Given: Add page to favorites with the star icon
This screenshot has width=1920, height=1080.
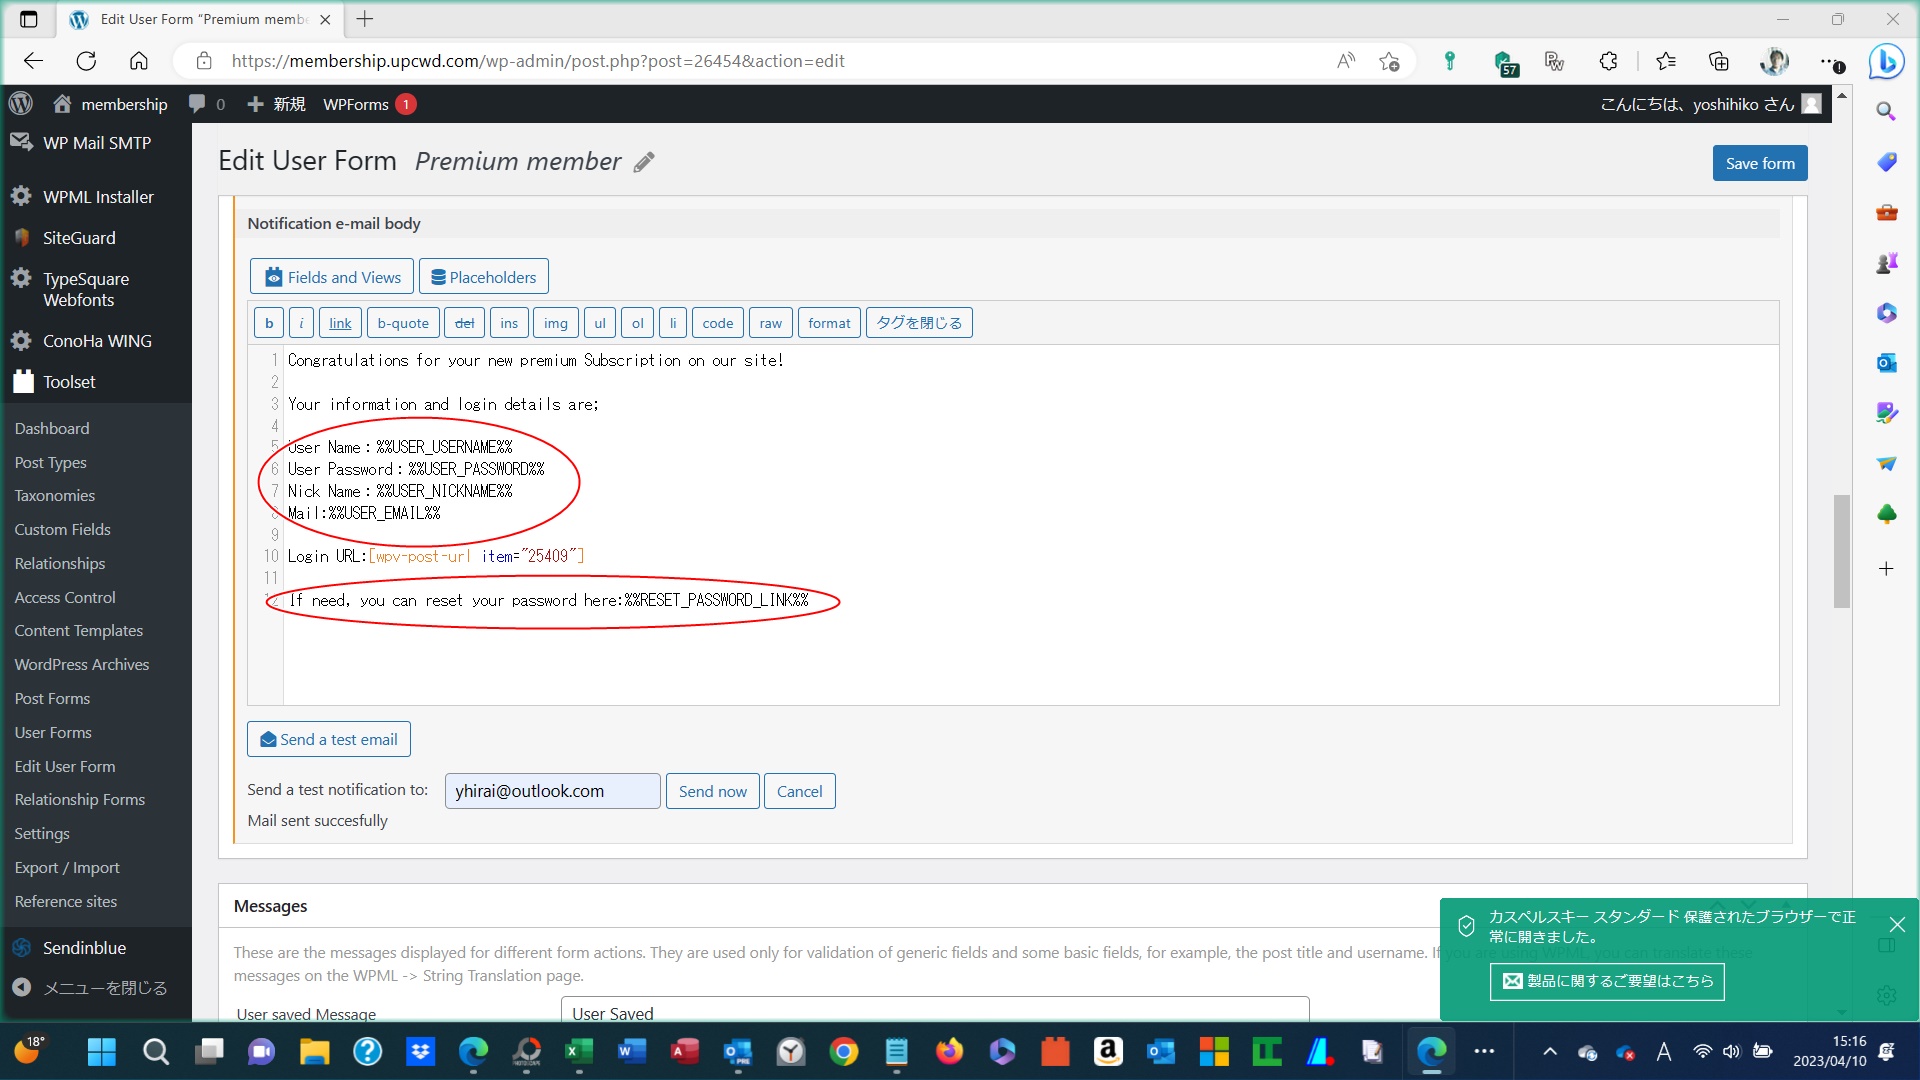Looking at the screenshot, I should click(x=1389, y=61).
